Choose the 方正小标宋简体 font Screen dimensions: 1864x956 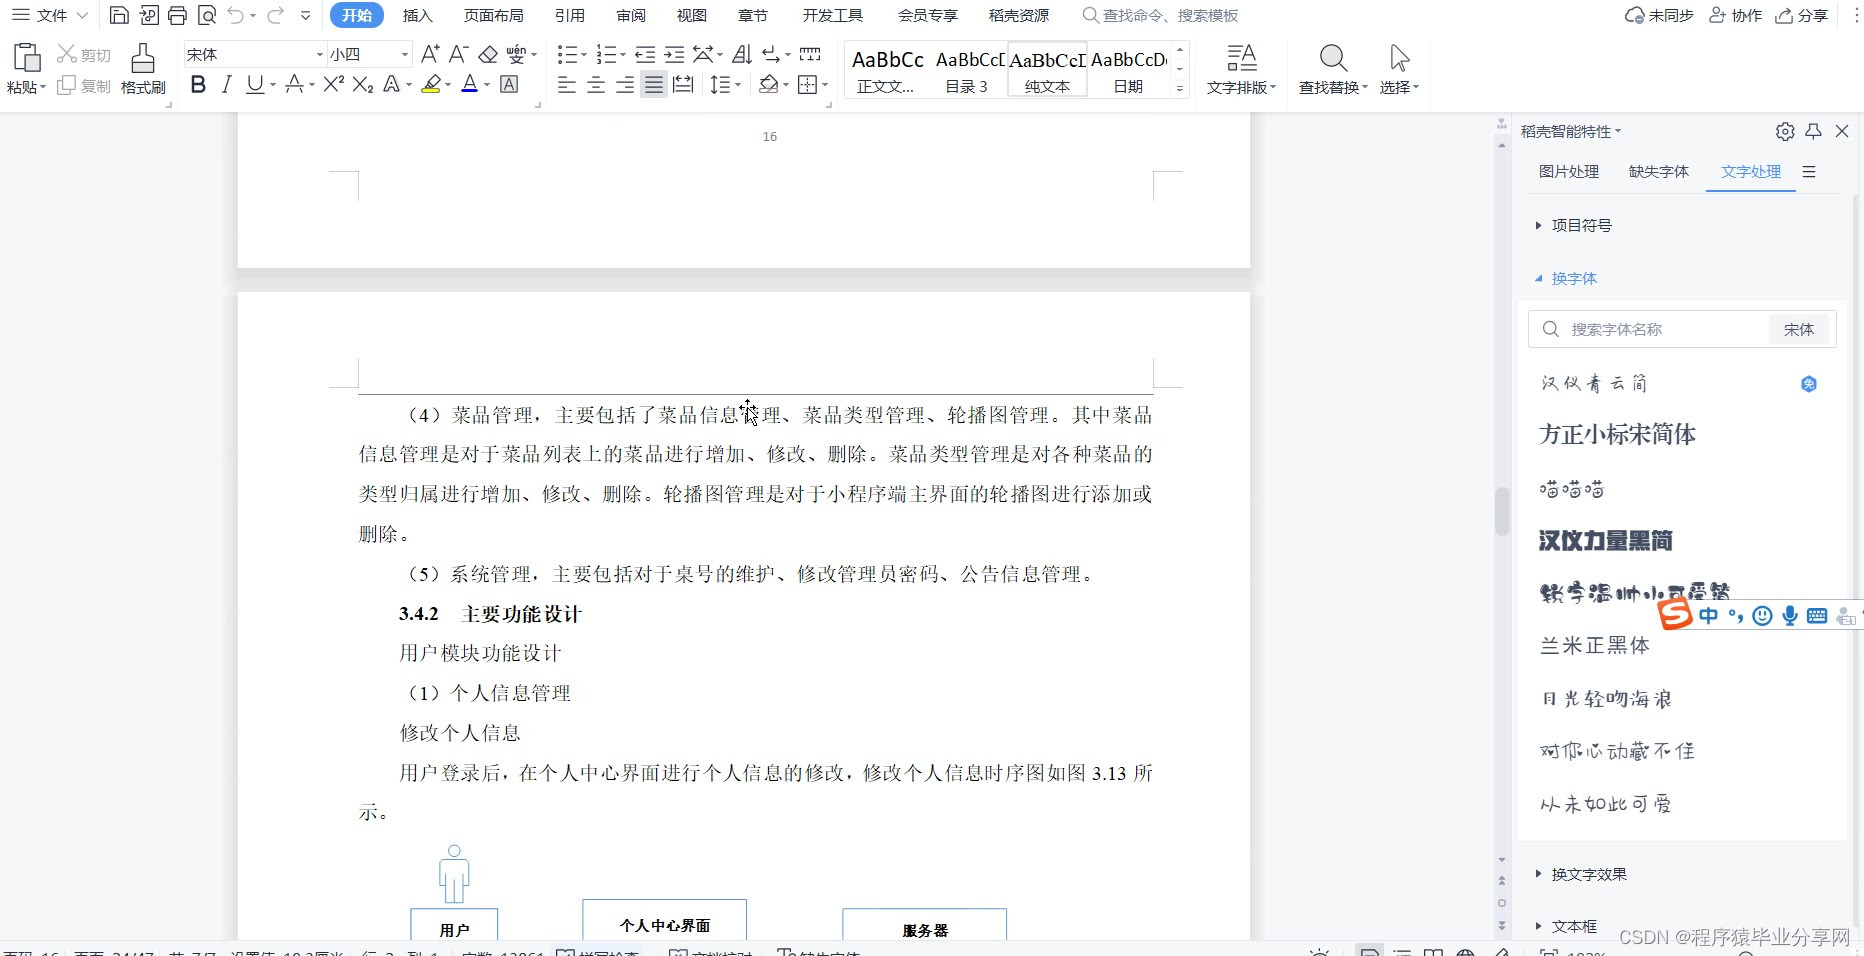[1617, 434]
